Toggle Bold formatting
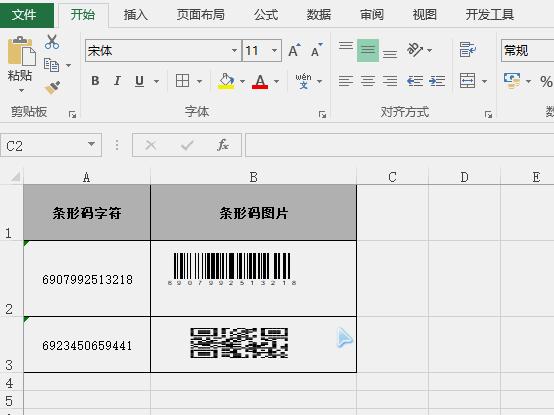 pyautogui.click(x=95, y=81)
